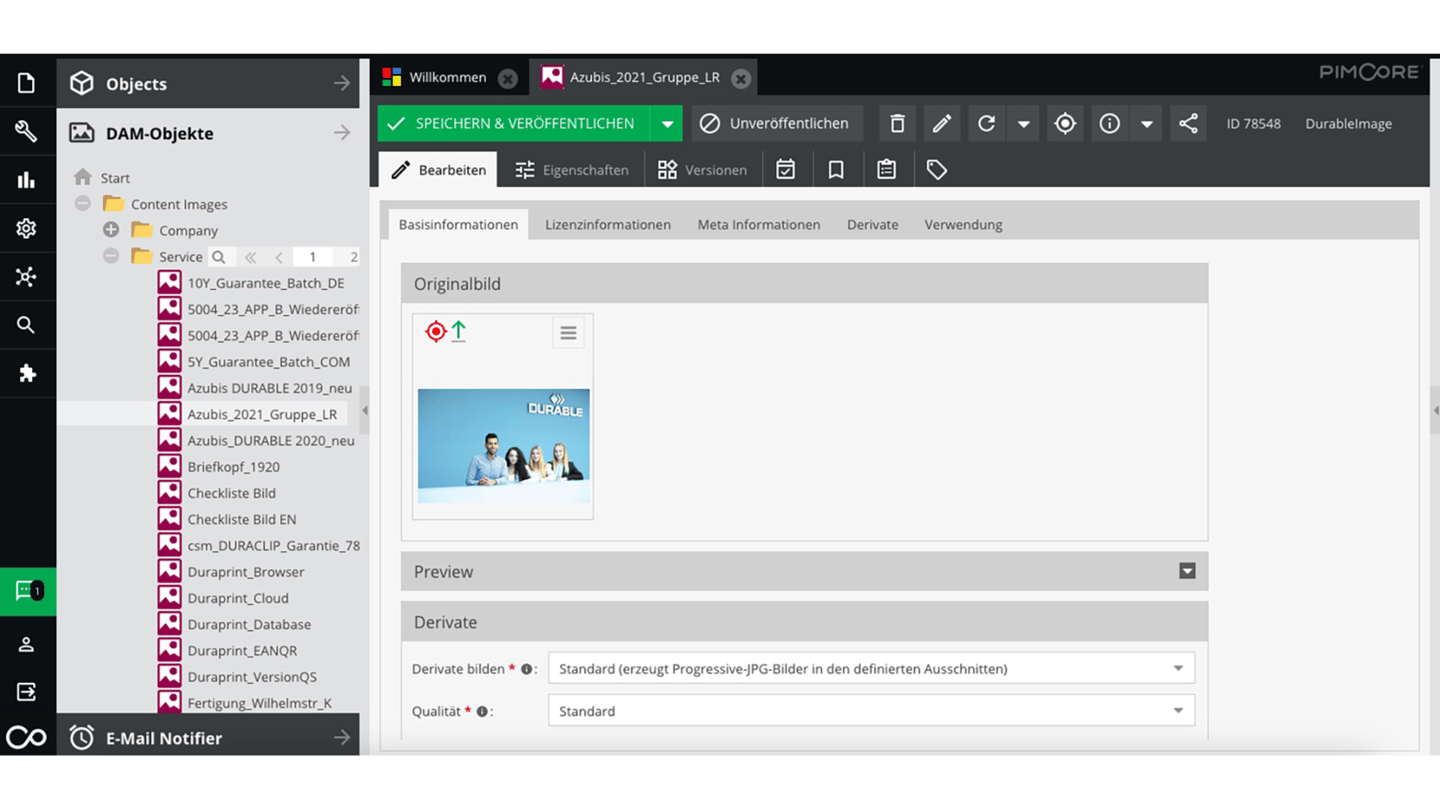Expand the Preview panel
Image resolution: width=1440 pixels, height=810 pixels.
(x=1187, y=571)
